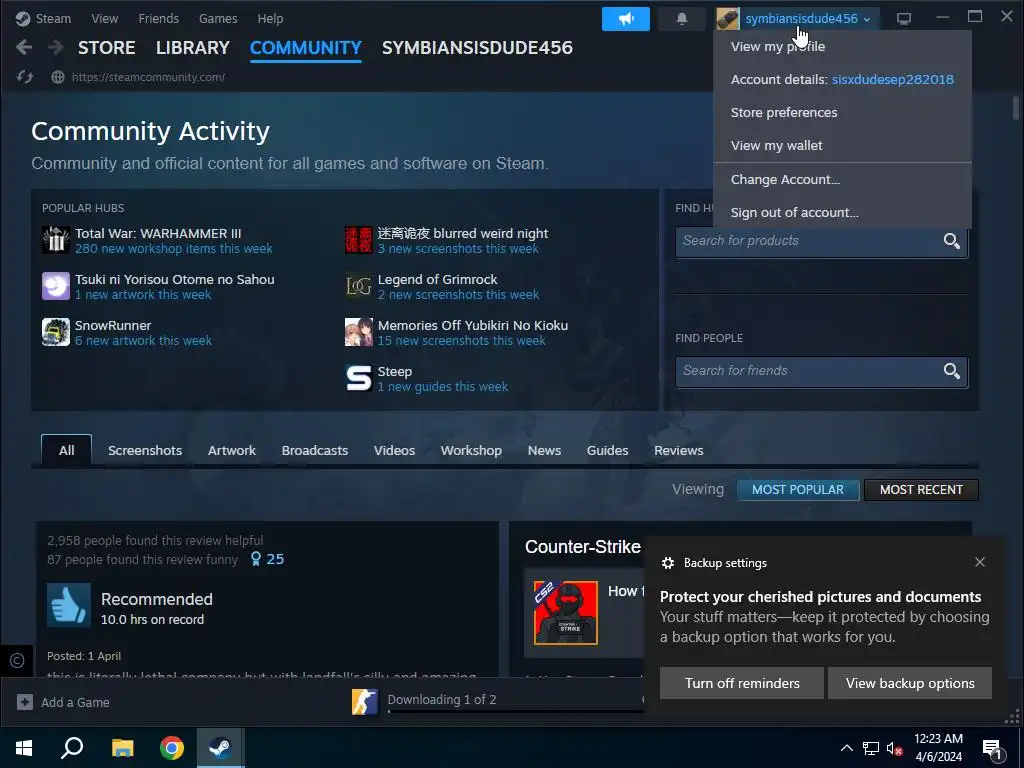1024x768 pixels.
Task: Click the thumbs-up Recommended icon
Action: click(x=69, y=605)
